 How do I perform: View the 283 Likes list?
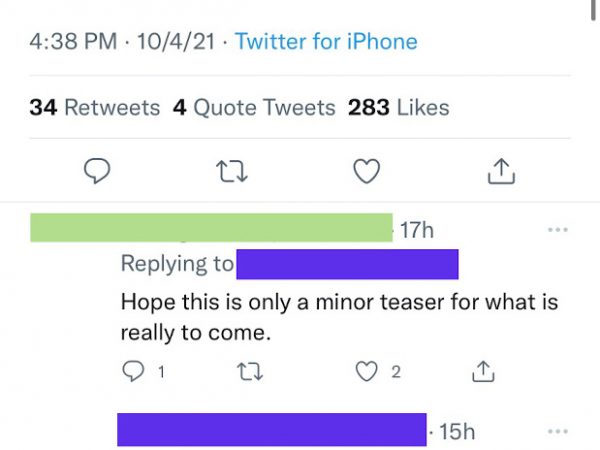coord(399,108)
